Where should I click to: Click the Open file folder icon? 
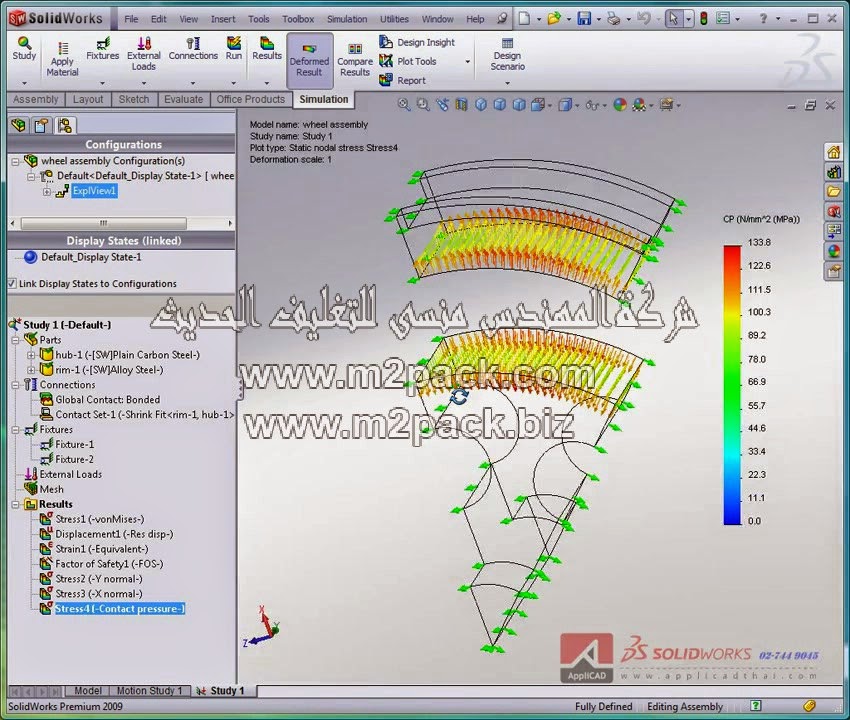click(x=553, y=19)
